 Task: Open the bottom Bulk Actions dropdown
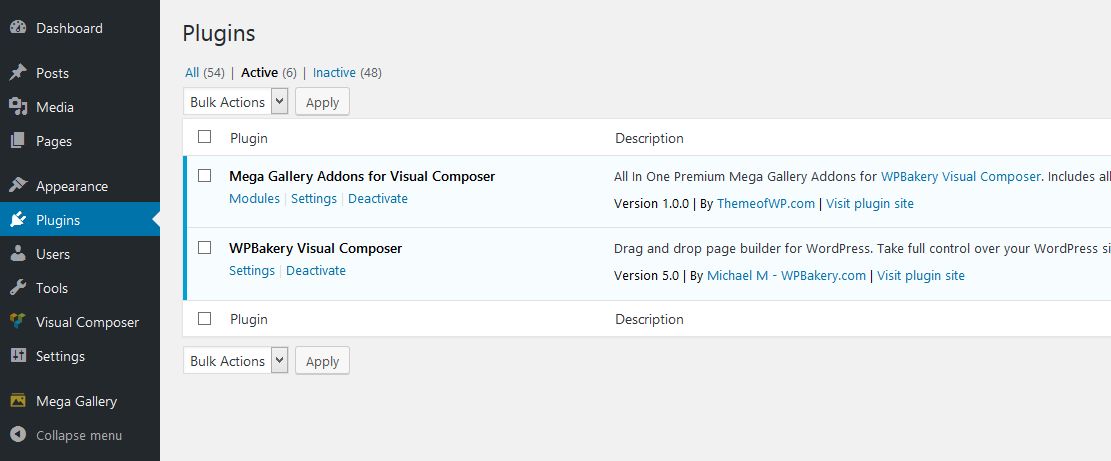tap(235, 360)
